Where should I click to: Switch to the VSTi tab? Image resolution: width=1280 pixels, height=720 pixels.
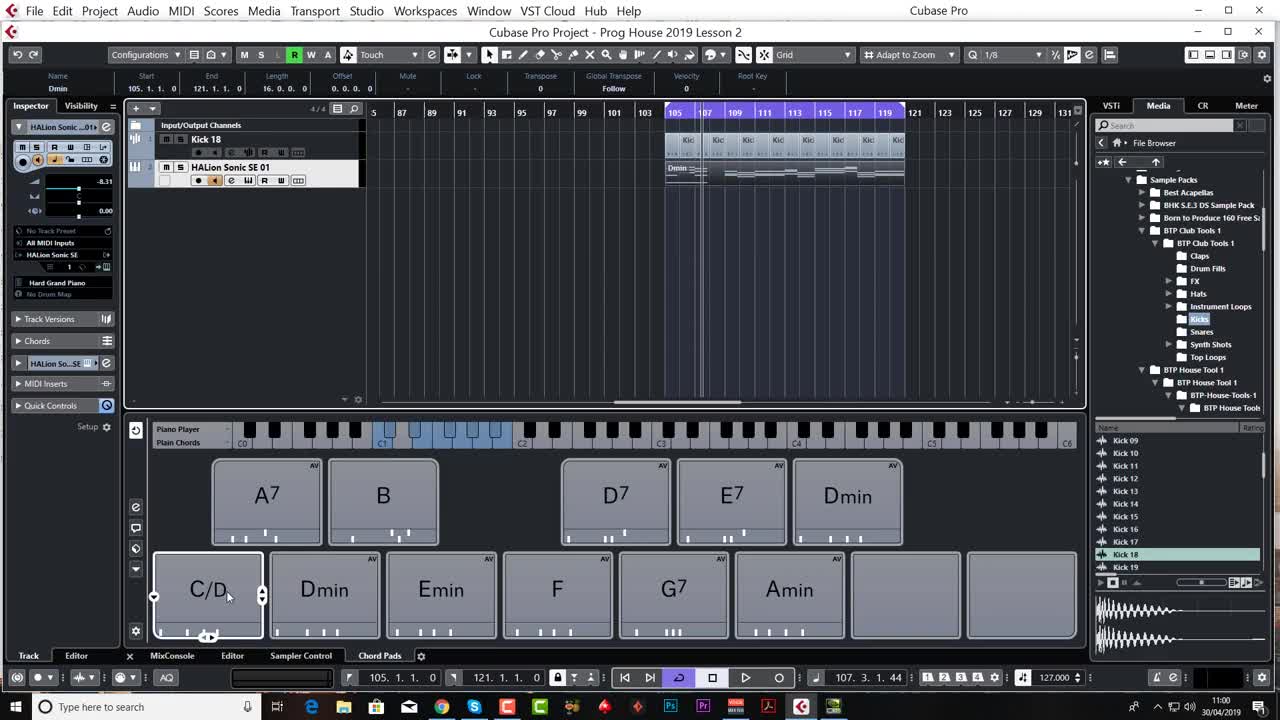tap(1111, 106)
